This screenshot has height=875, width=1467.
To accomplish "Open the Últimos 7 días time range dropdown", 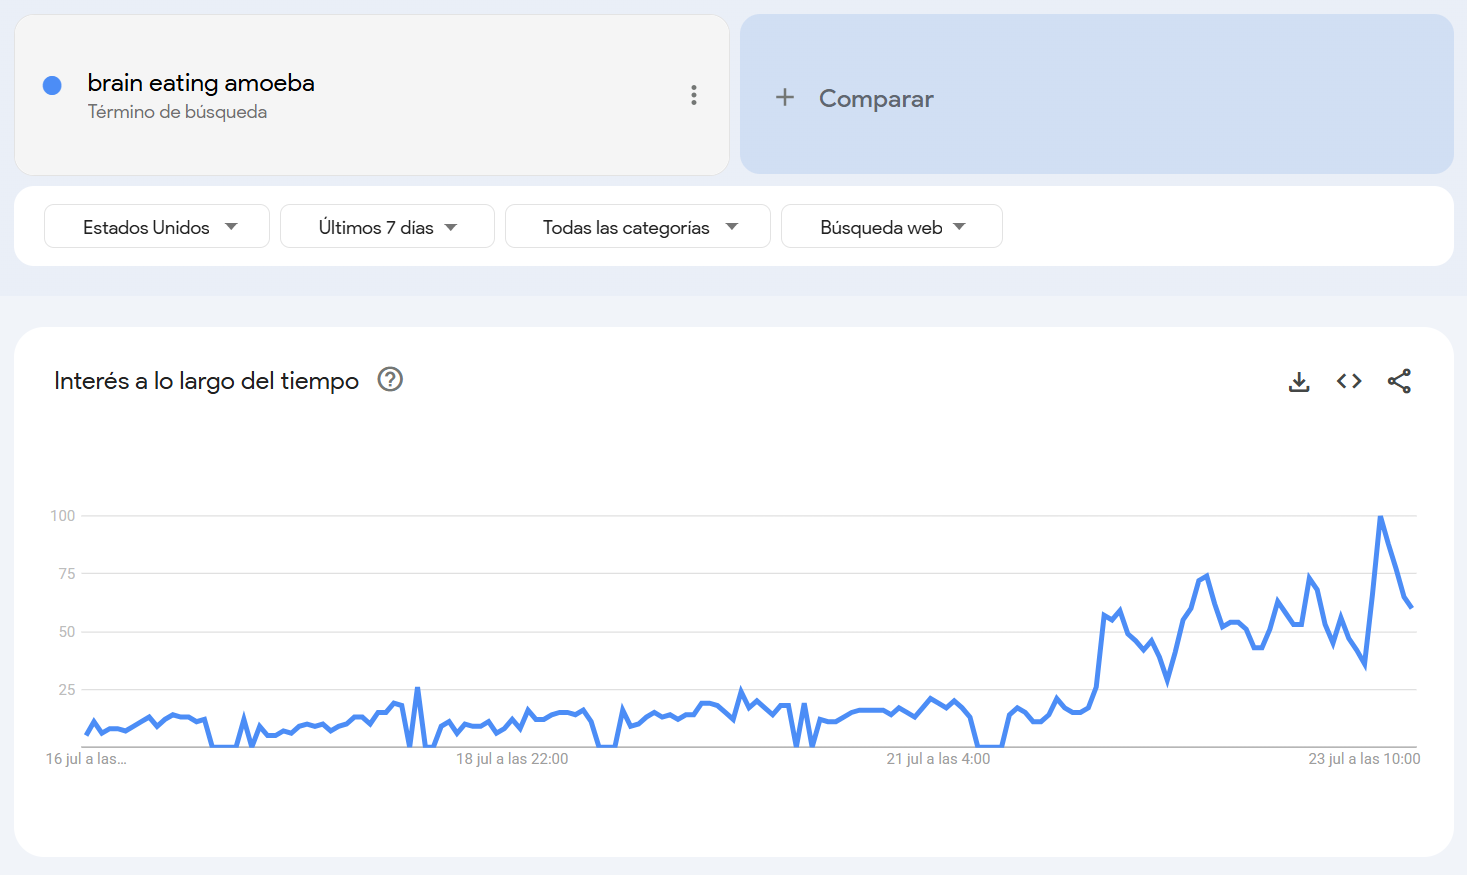I will pyautogui.click(x=387, y=226).
